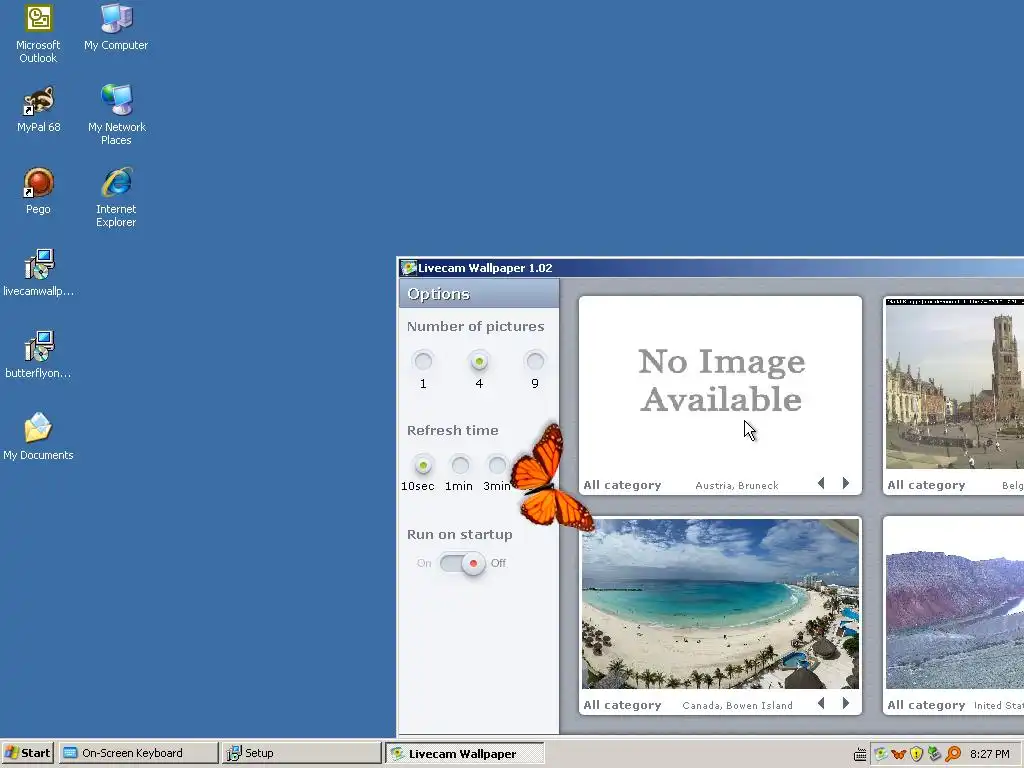Select Pego desktop shortcut

[x=38, y=191]
